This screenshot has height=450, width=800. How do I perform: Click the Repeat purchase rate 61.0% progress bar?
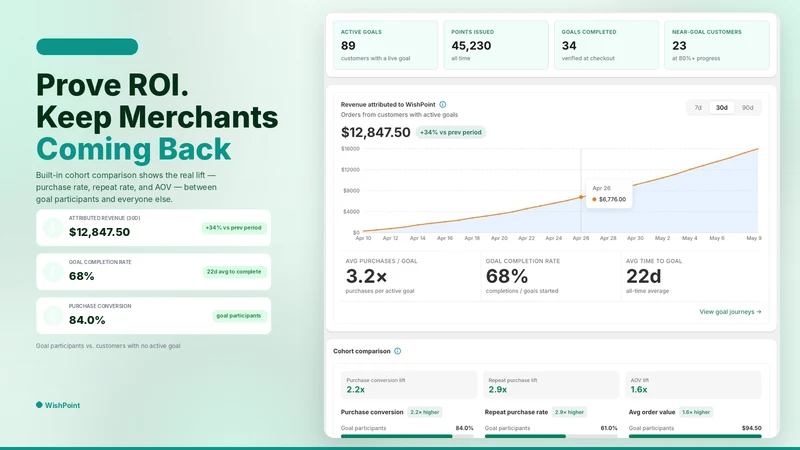pos(551,436)
